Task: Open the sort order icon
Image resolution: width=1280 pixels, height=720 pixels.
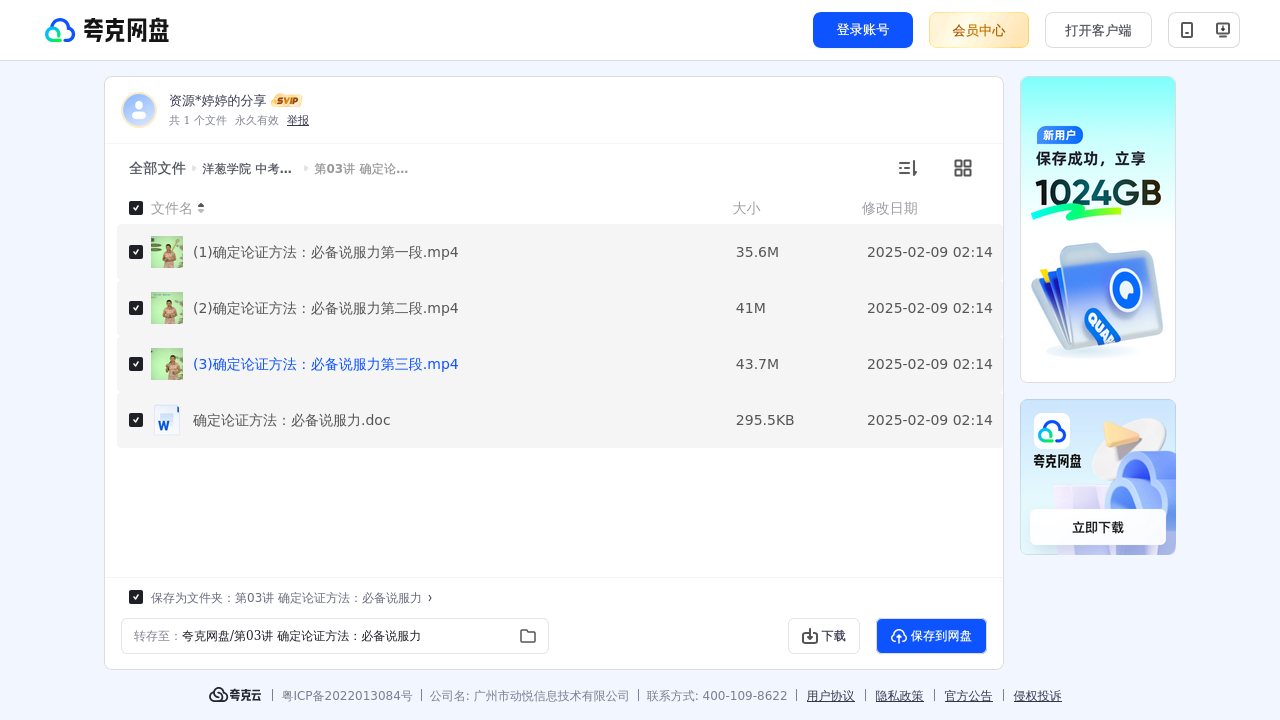Action: coord(908,168)
